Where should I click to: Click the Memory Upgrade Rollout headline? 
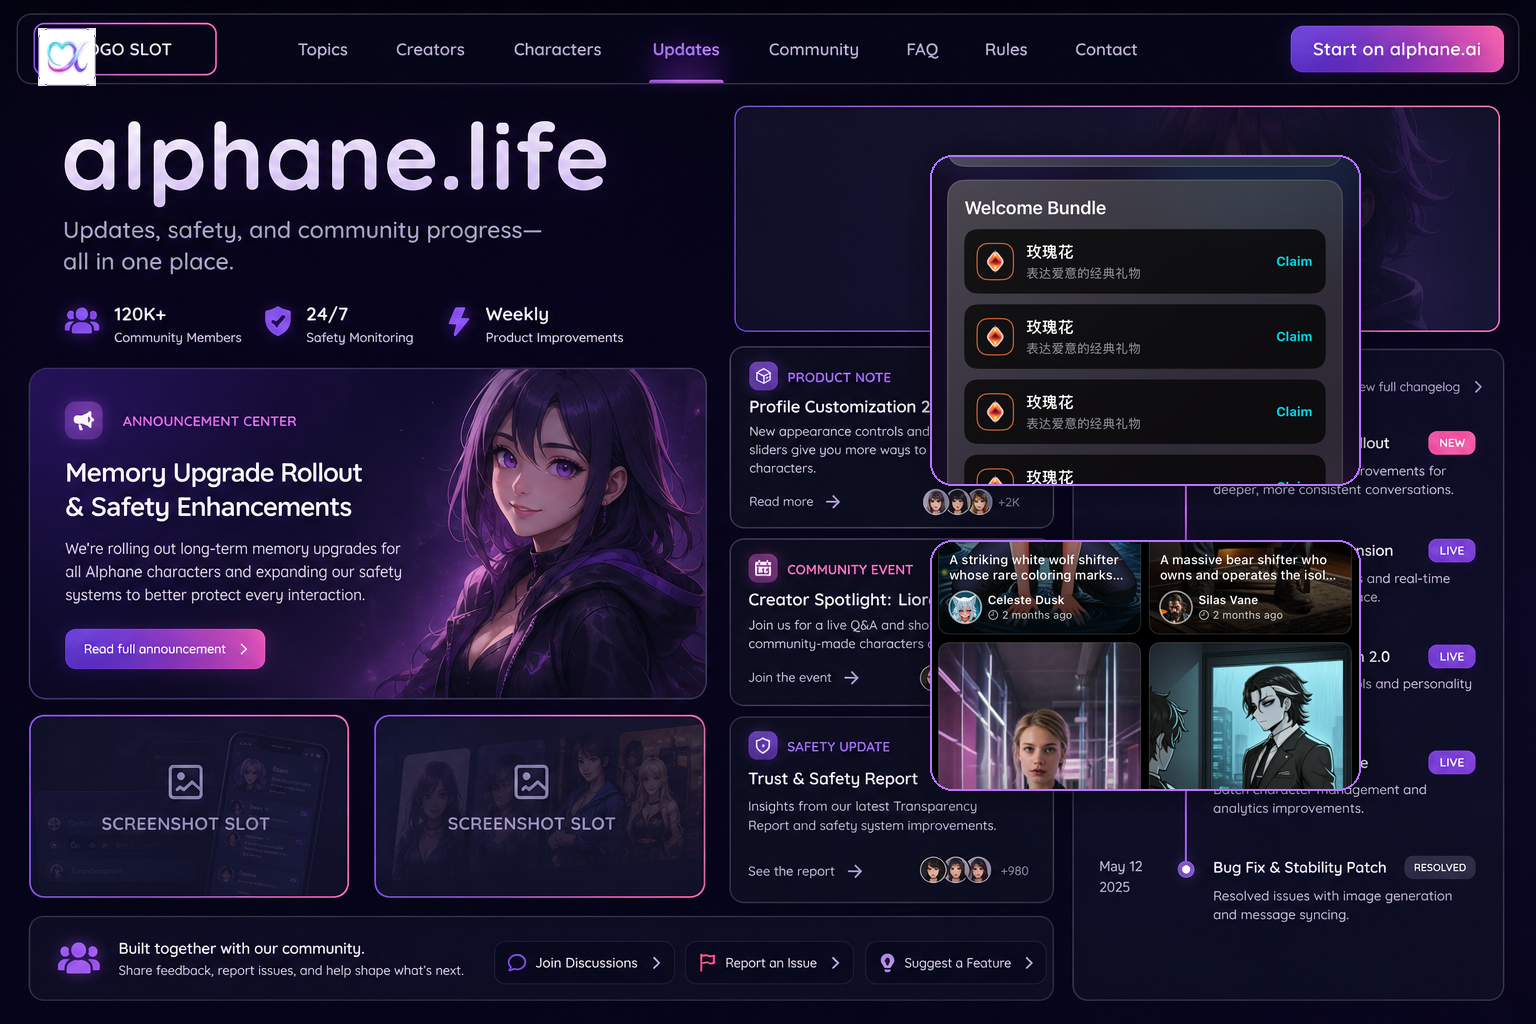tap(214, 490)
